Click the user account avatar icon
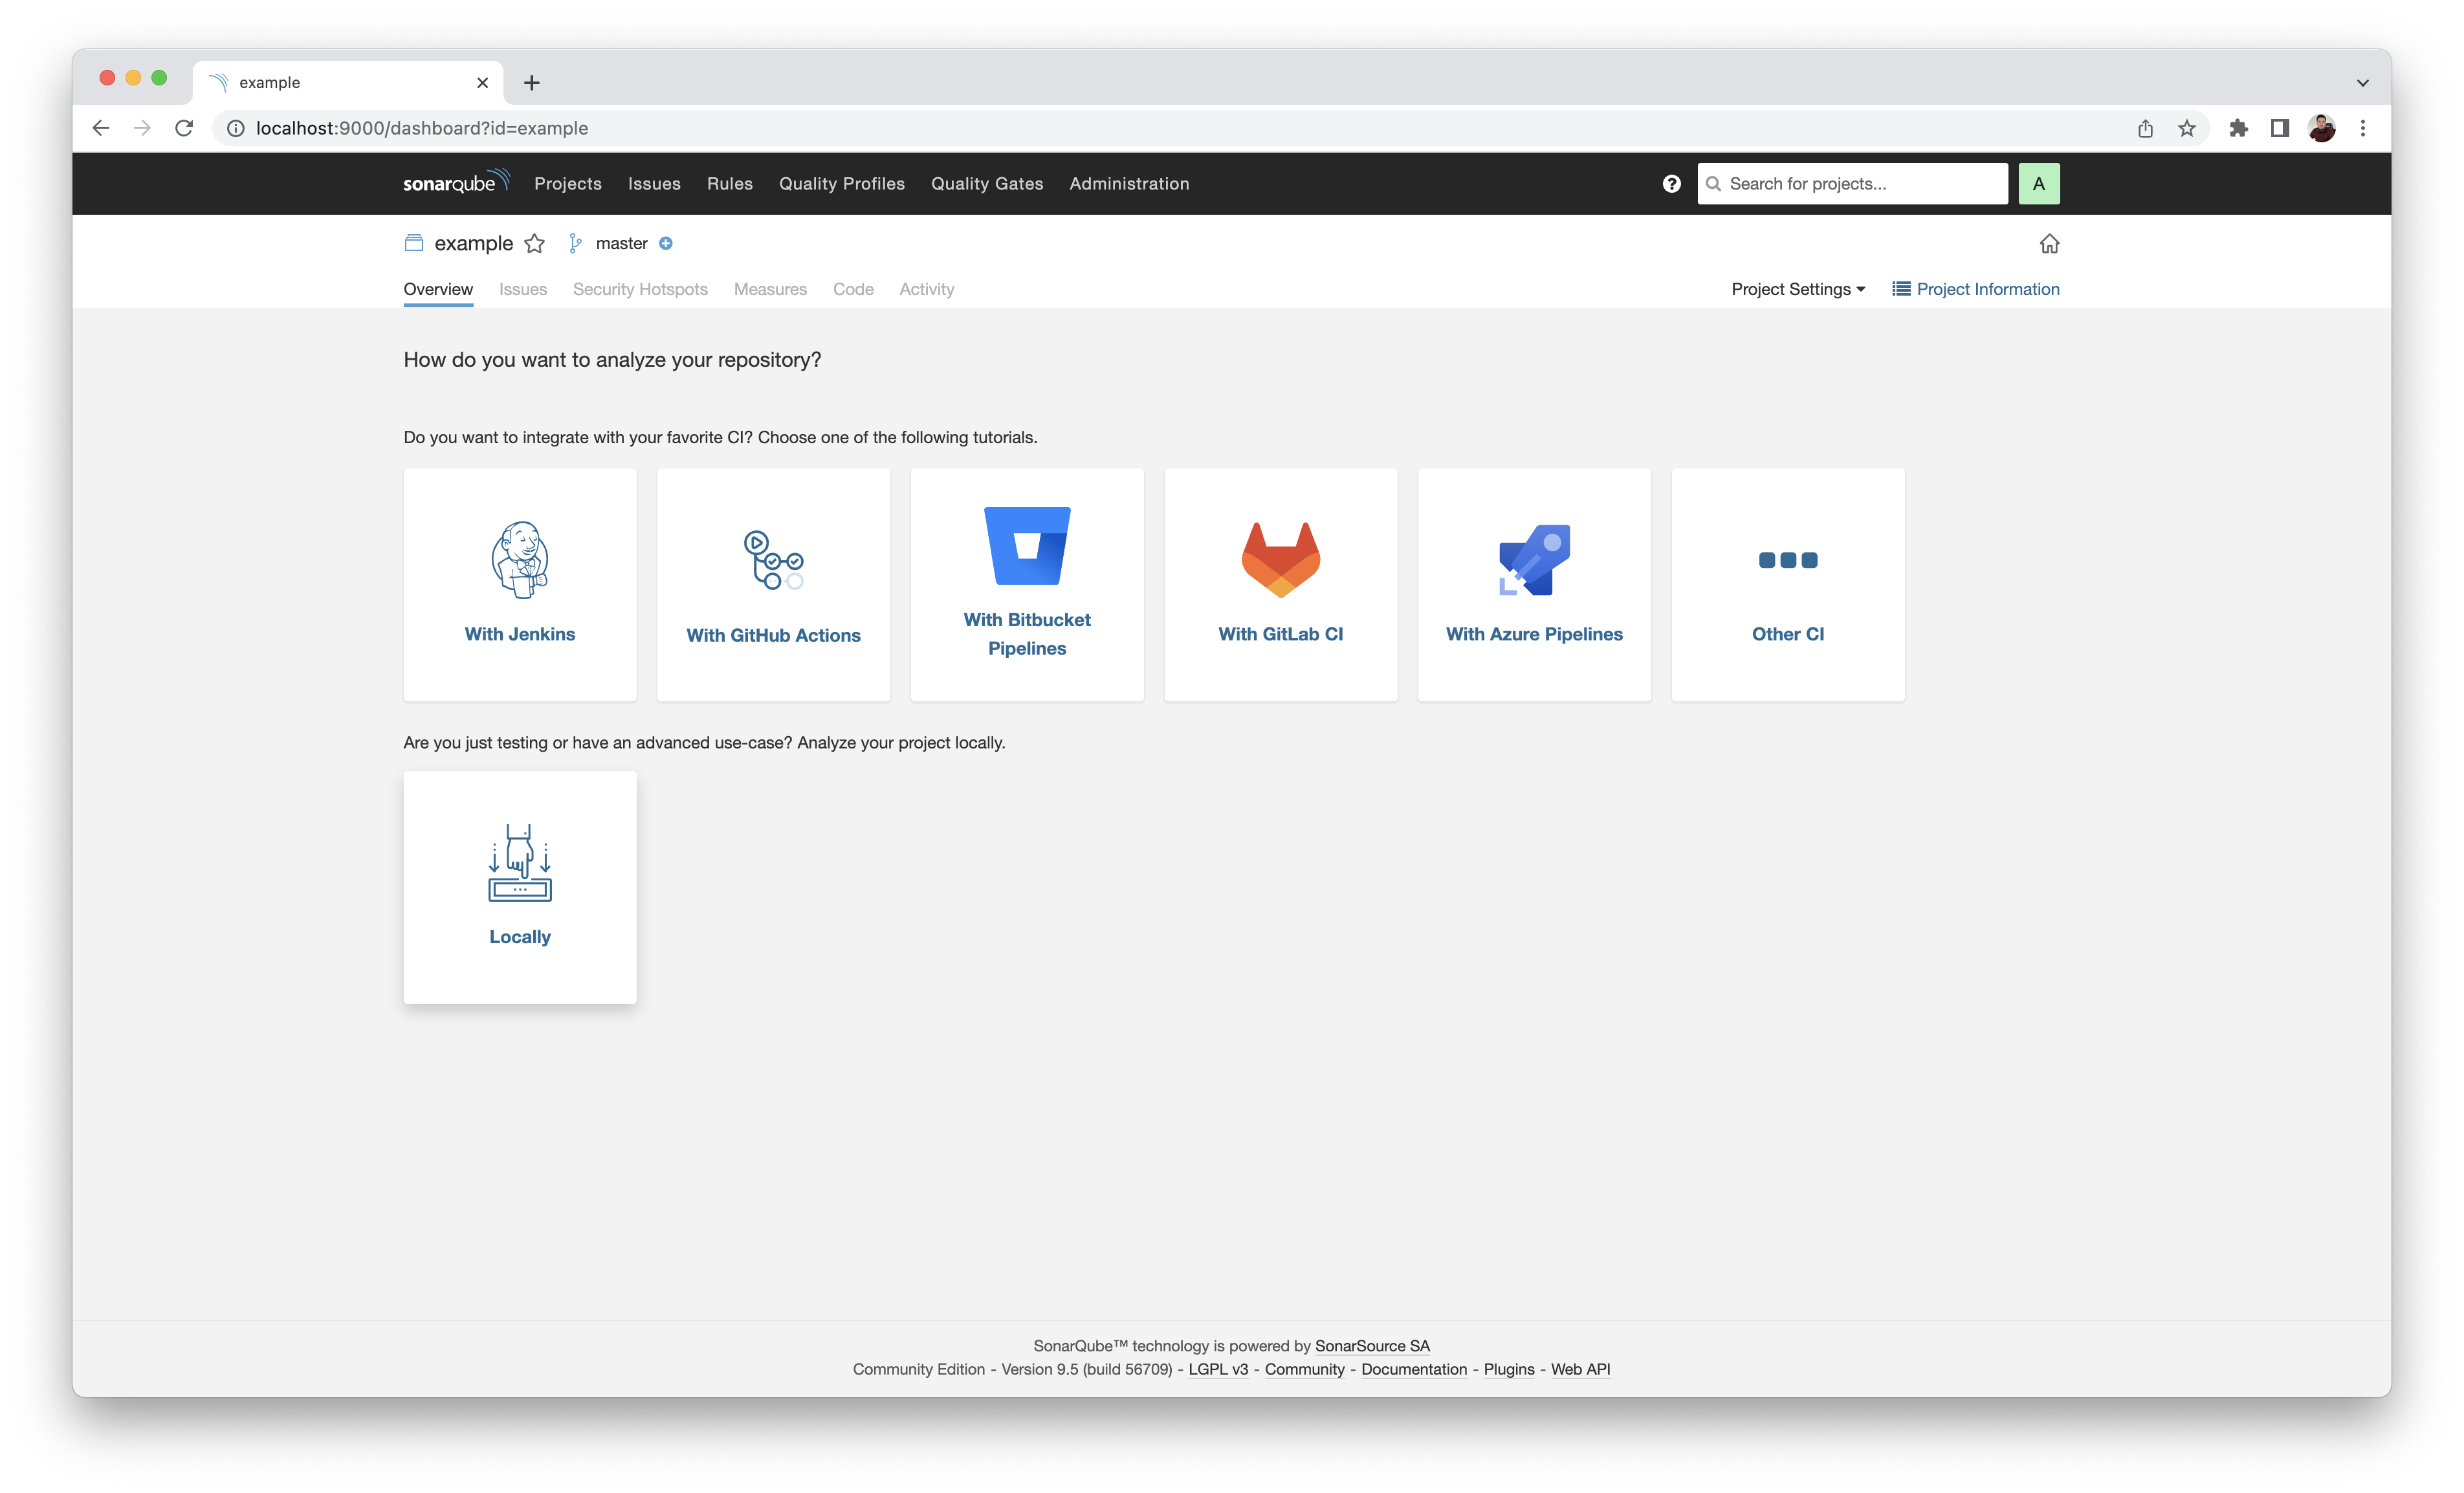2464x1493 pixels. [2040, 183]
